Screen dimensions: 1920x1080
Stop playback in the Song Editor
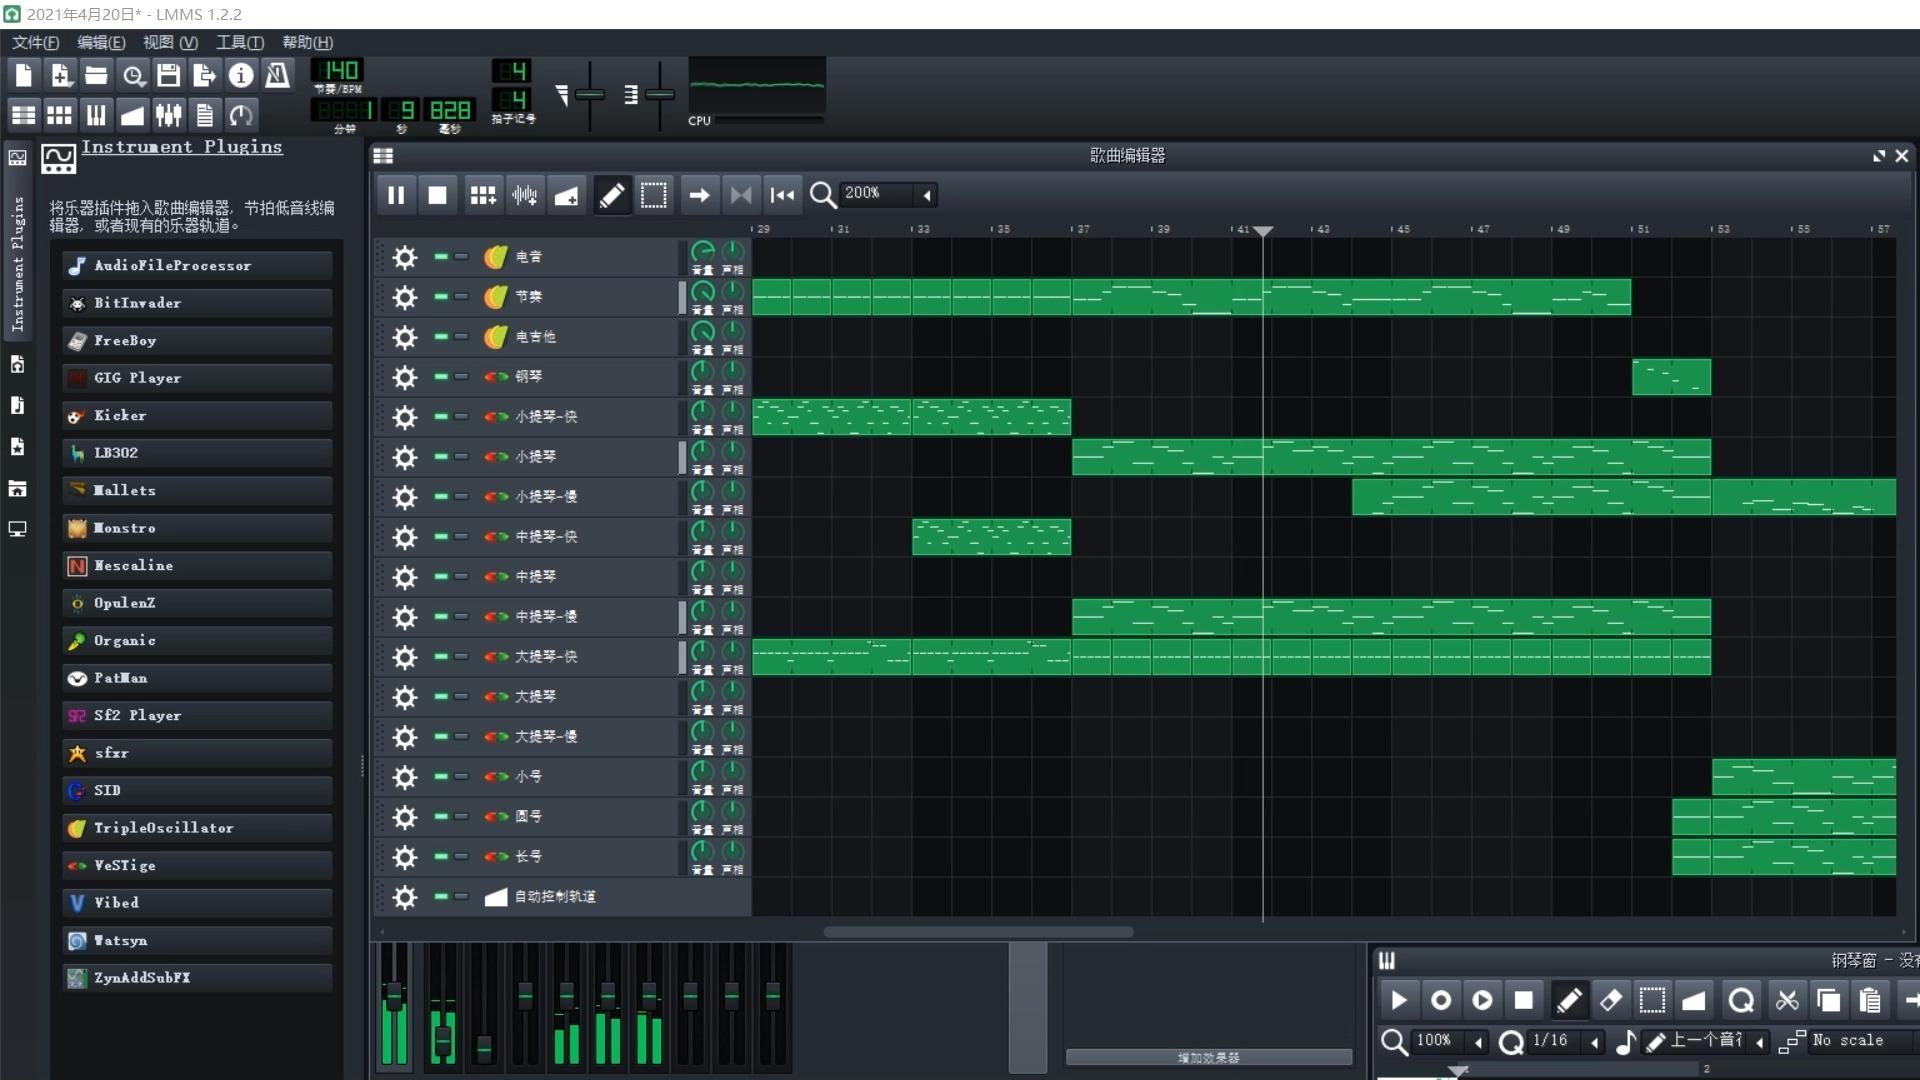[437, 195]
